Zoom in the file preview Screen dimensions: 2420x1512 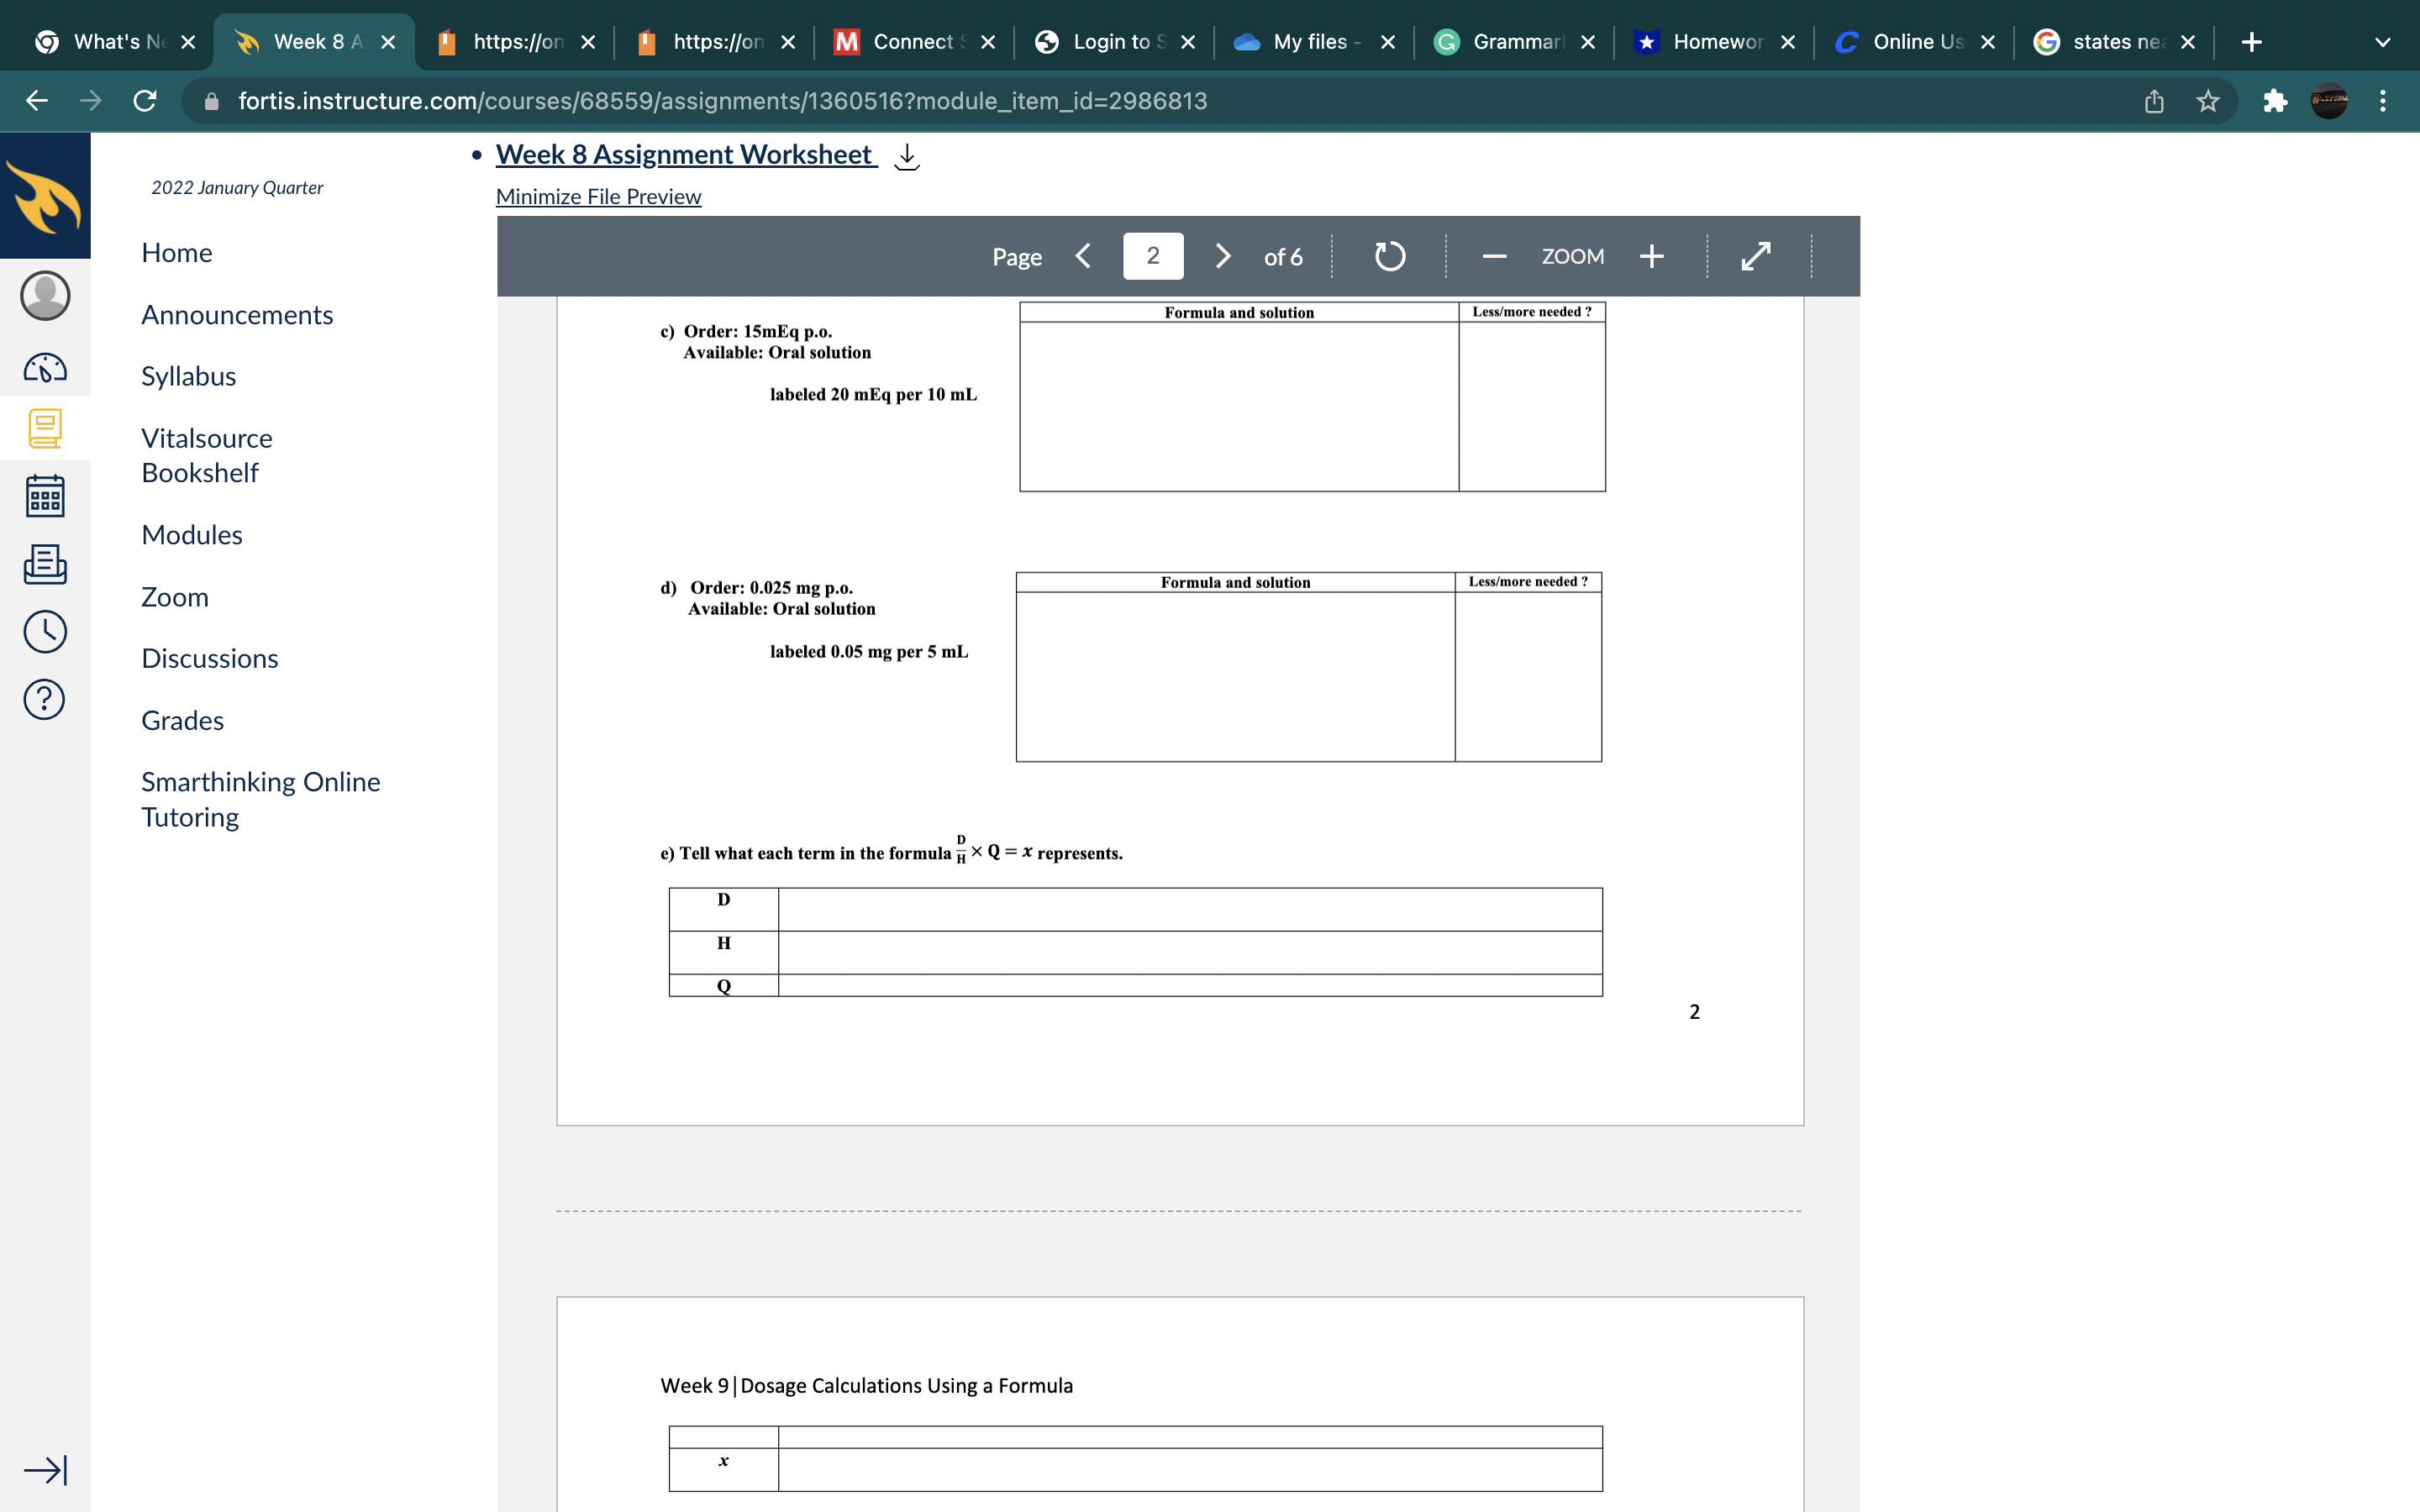[1651, 257]
